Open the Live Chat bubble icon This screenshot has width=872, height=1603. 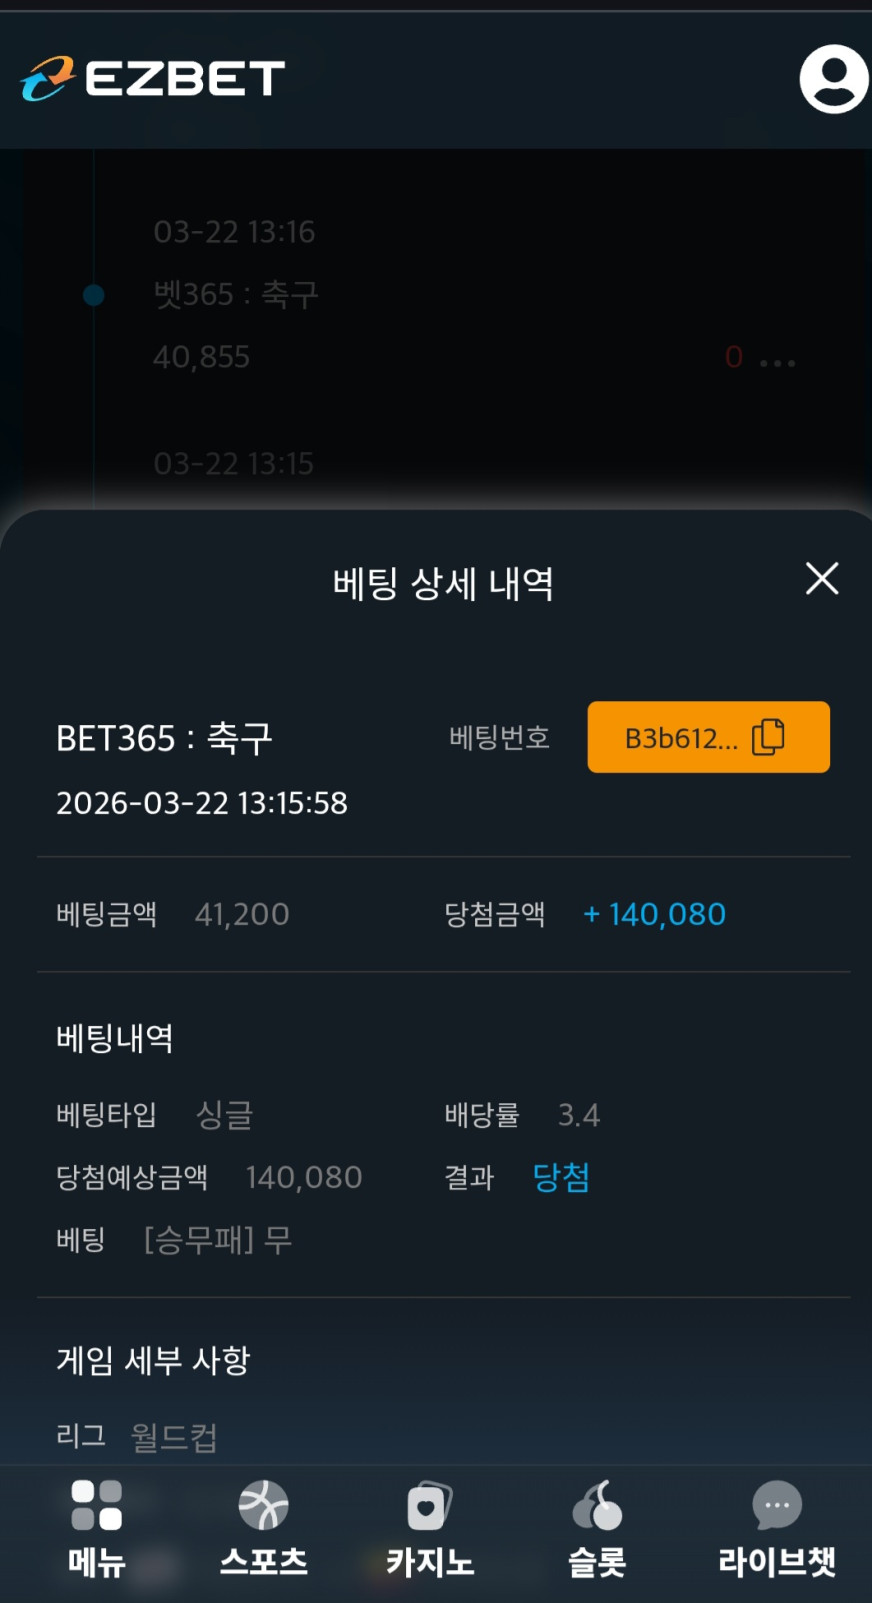click(x=776, y=1506)
